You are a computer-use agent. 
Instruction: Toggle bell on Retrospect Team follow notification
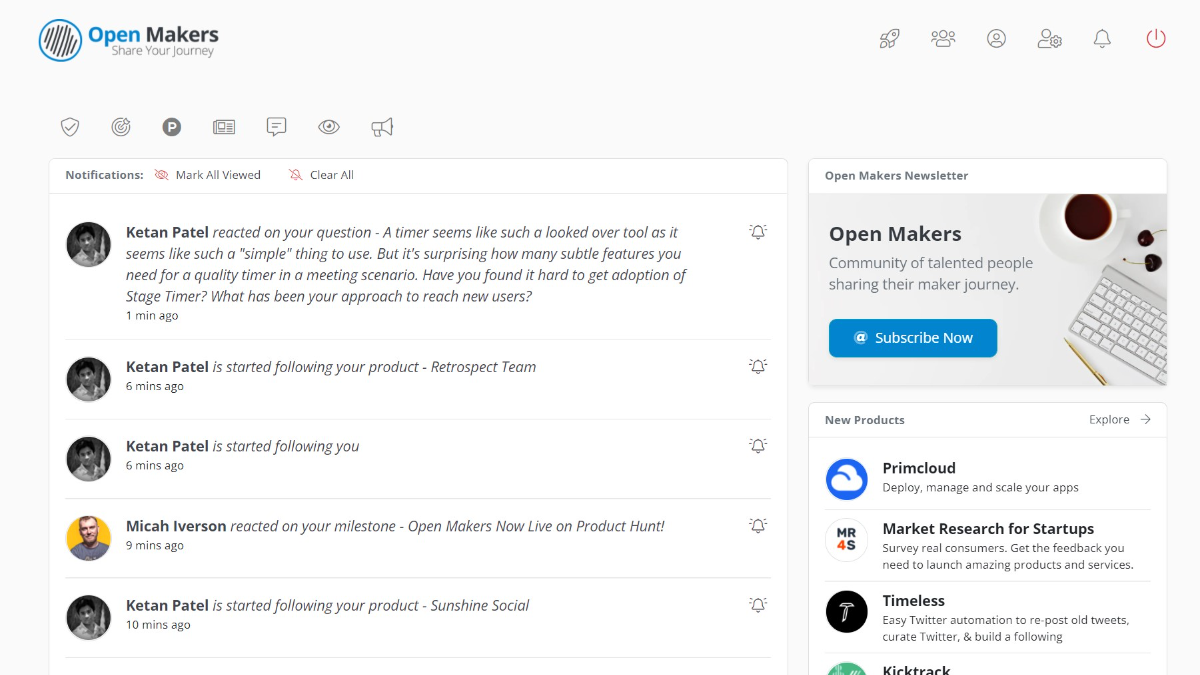[758, 367]
